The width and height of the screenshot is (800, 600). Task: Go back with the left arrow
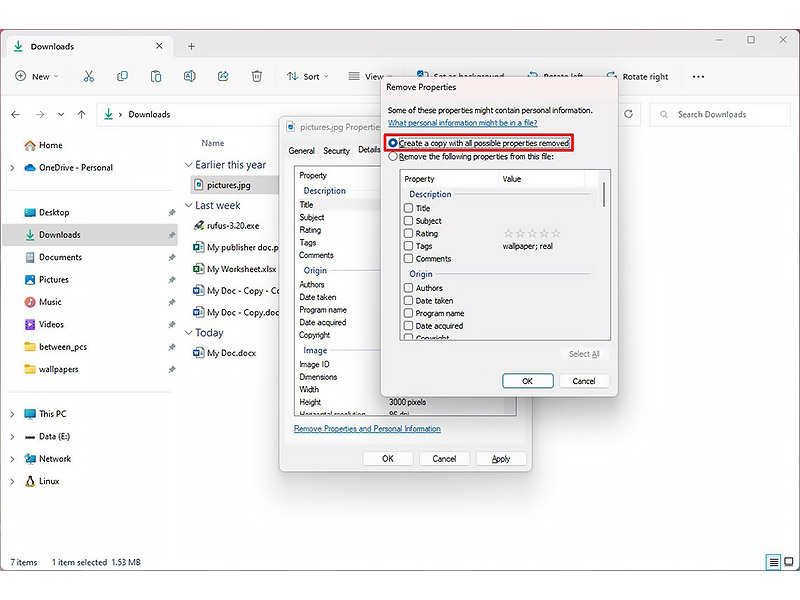(x=16, y=114)
